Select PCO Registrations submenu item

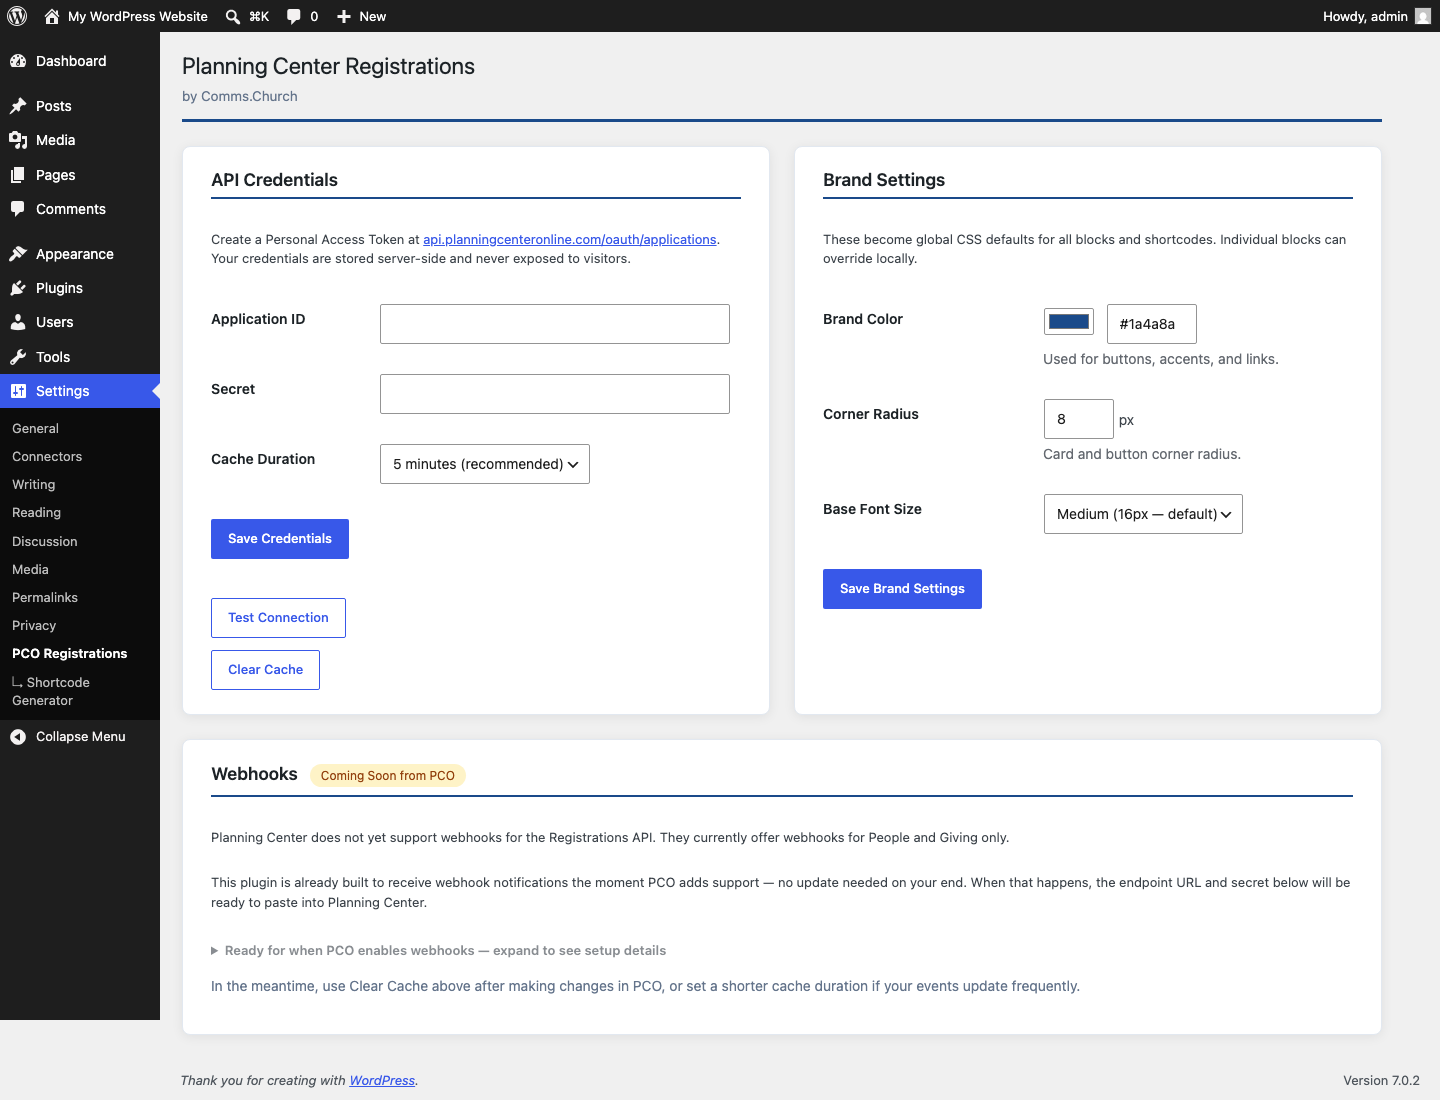pos(70,653)
